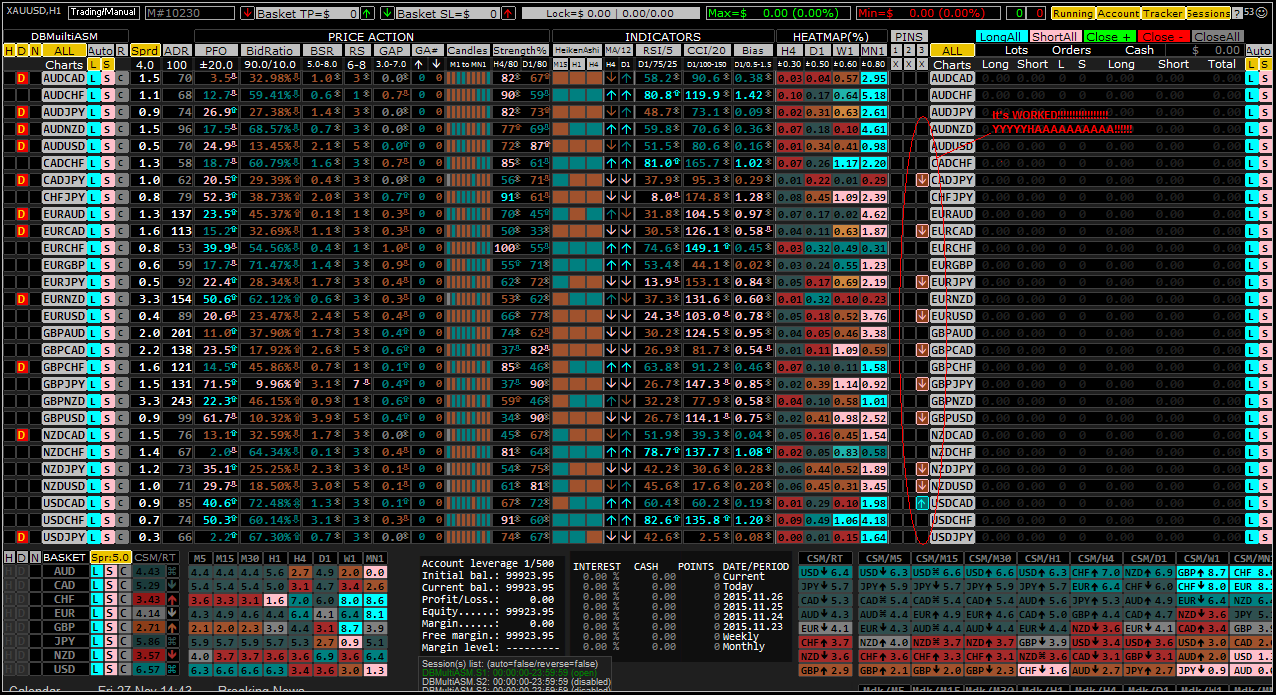Click the up arrow under GA# header
This screenshot has width=1276, height=695.
(x=419, y=64)
